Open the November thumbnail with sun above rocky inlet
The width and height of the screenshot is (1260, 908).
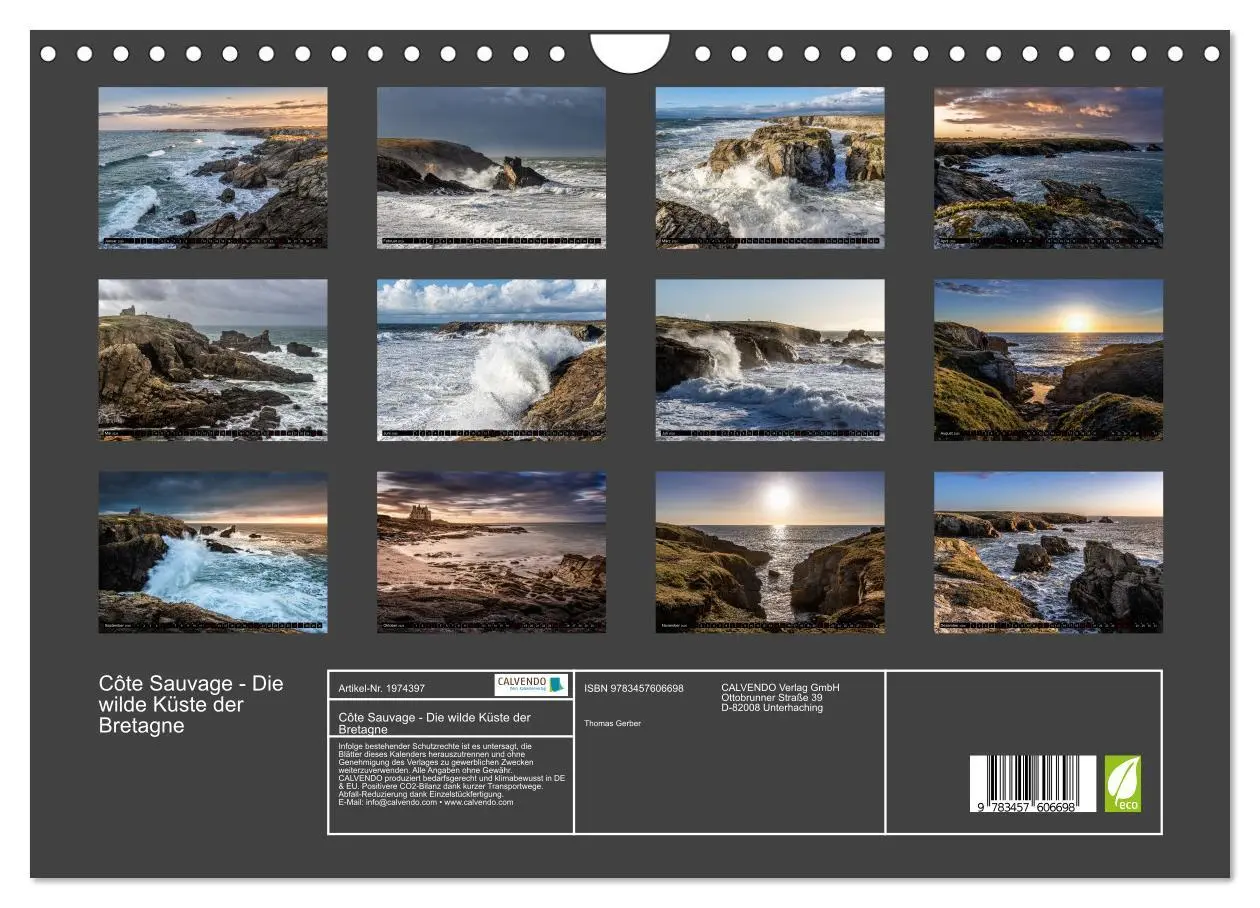point(770,552)
